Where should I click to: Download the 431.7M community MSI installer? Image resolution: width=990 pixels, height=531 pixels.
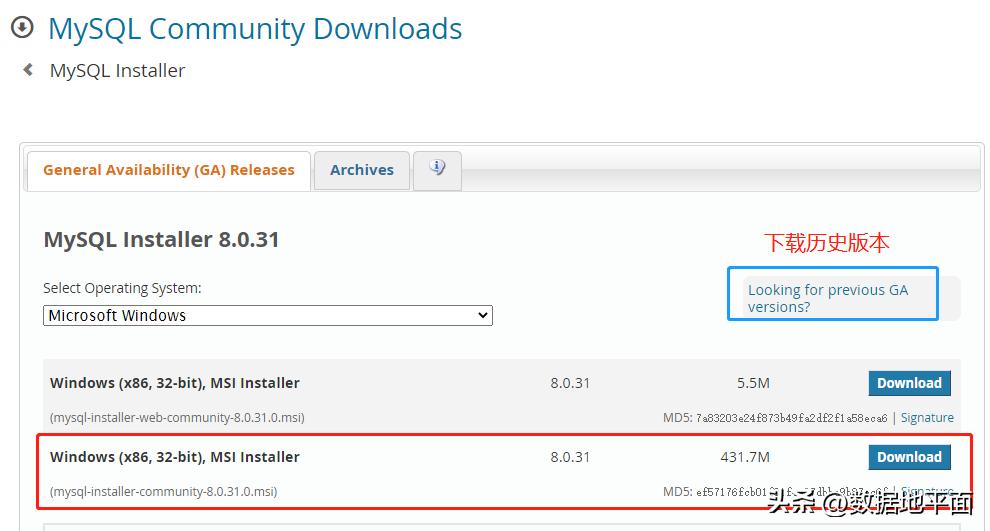(x=909, y=457)
